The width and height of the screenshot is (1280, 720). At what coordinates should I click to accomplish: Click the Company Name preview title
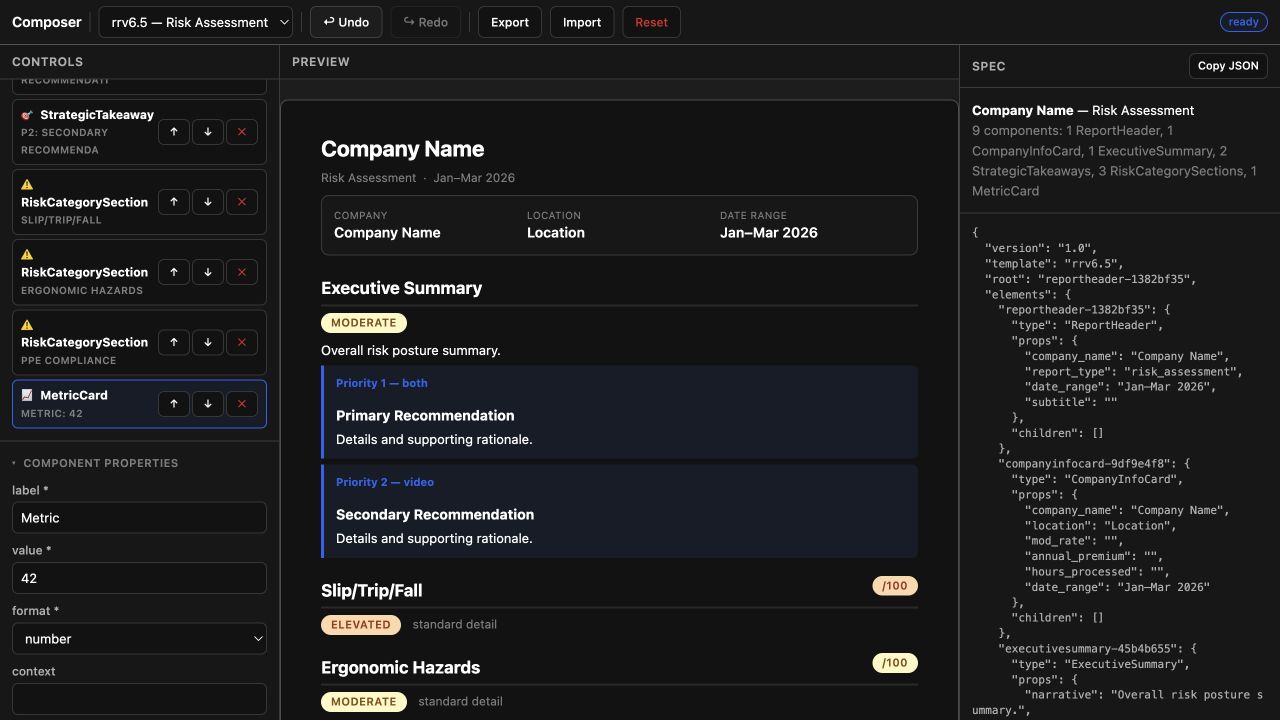(x=402, y=149)
